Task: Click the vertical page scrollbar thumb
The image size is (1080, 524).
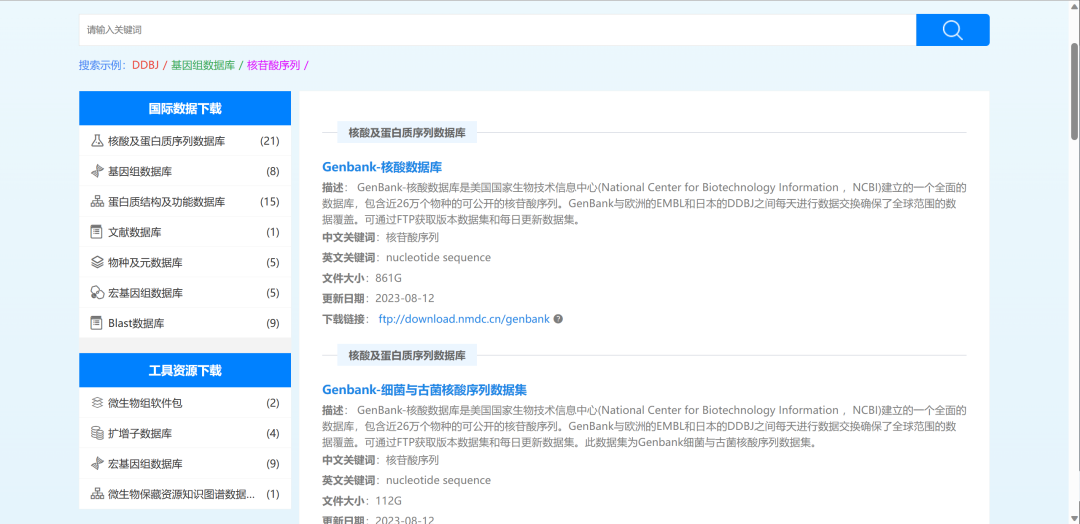Action: [x=1074, y=91]
